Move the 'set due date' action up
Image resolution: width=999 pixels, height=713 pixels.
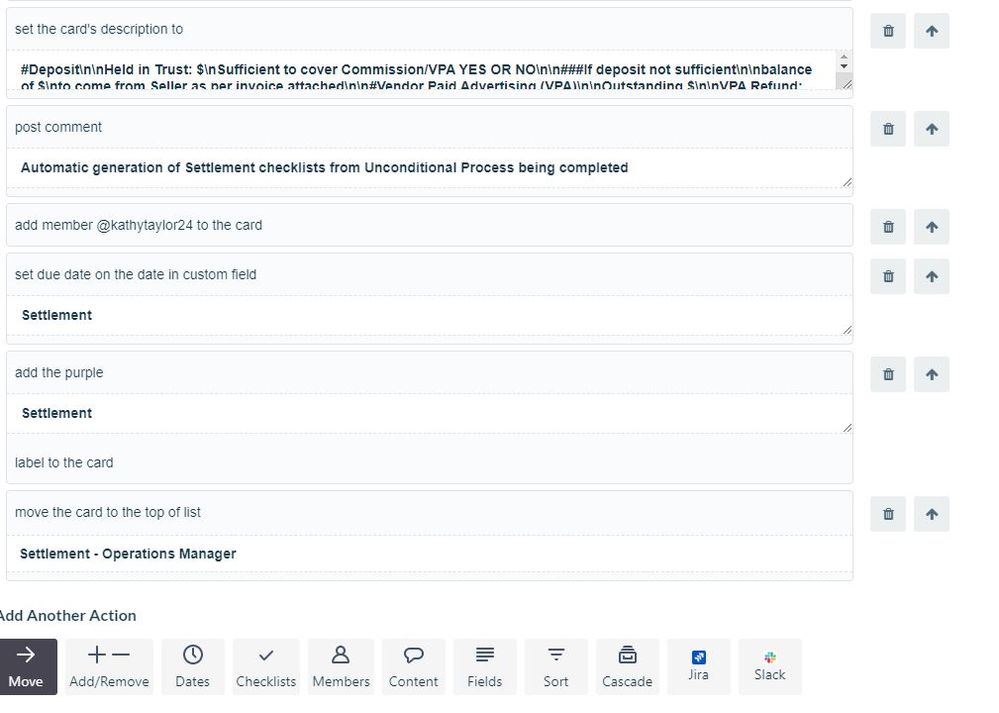coord(931,276)
